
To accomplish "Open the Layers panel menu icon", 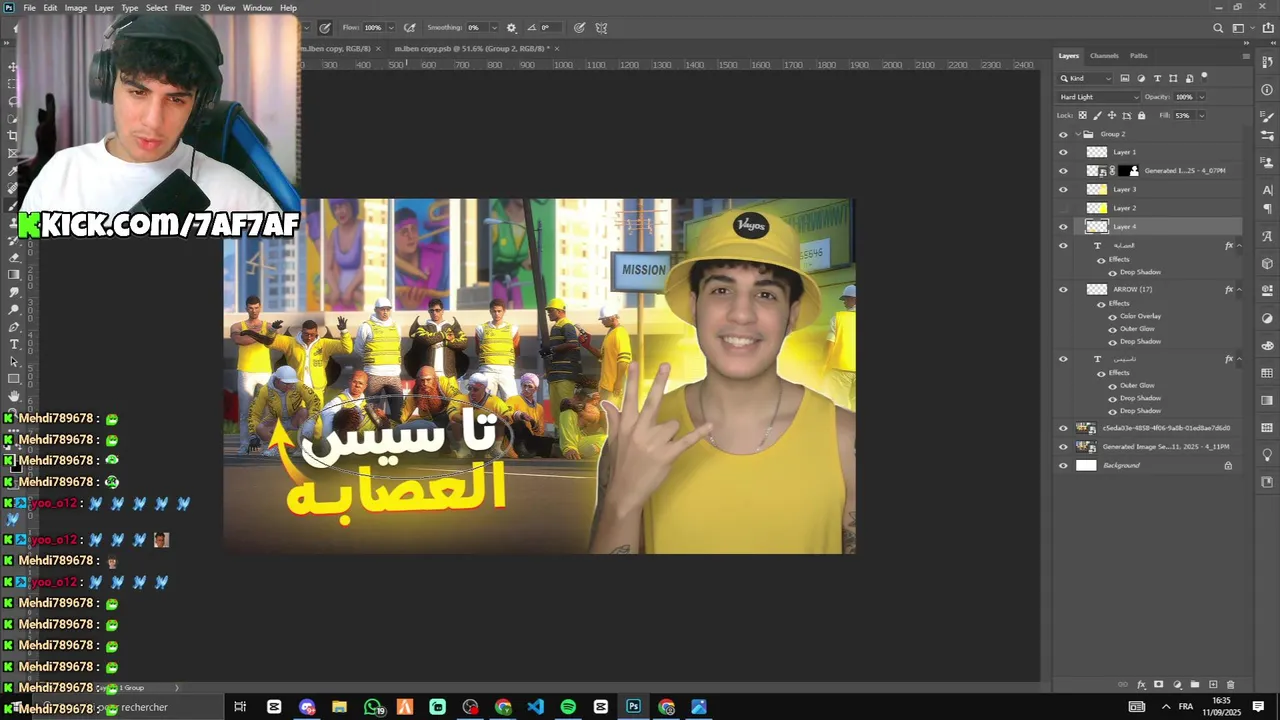I will (x=1246, y=56).
